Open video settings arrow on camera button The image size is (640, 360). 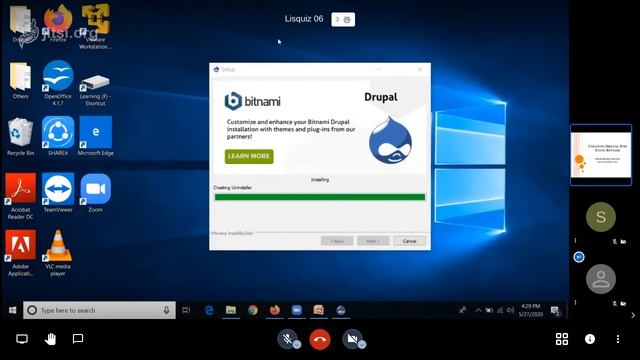362,344
